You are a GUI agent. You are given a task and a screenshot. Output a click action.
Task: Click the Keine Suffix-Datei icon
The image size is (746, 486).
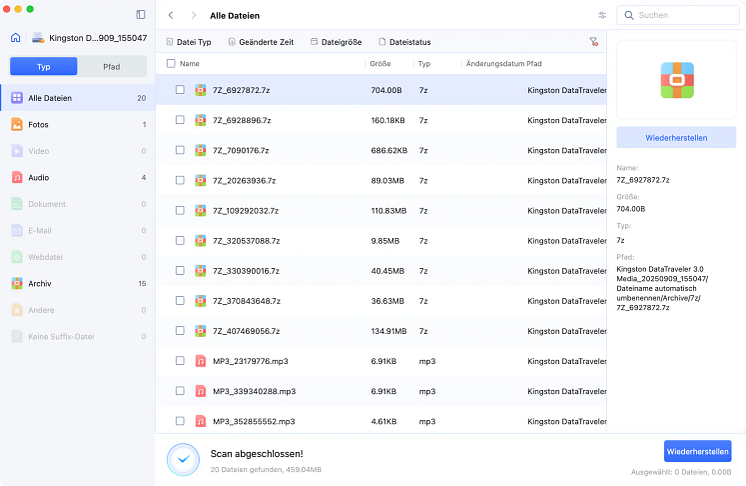[x=17, y=337]
